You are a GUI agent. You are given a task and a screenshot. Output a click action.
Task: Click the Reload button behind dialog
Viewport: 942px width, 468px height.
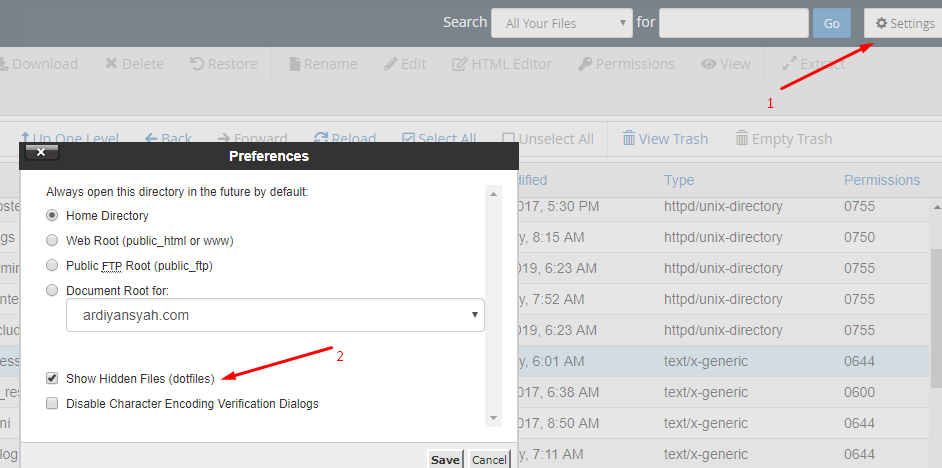click(x=345, y=139)
